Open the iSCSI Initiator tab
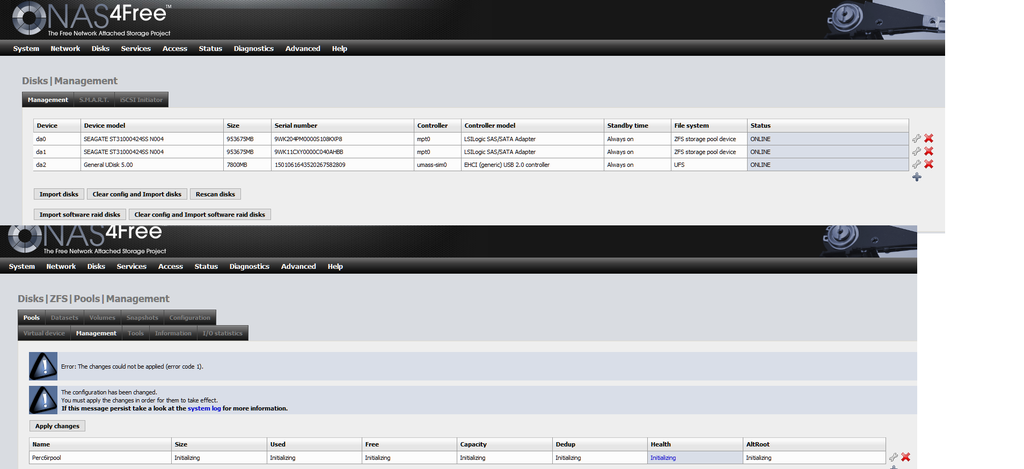 coord(142,100)
